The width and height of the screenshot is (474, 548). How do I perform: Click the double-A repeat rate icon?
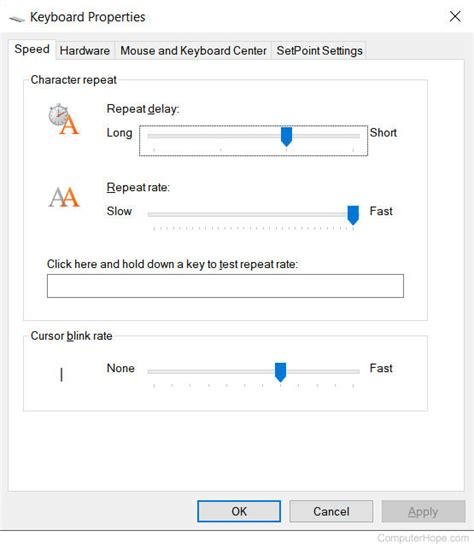tap(64, 197)
